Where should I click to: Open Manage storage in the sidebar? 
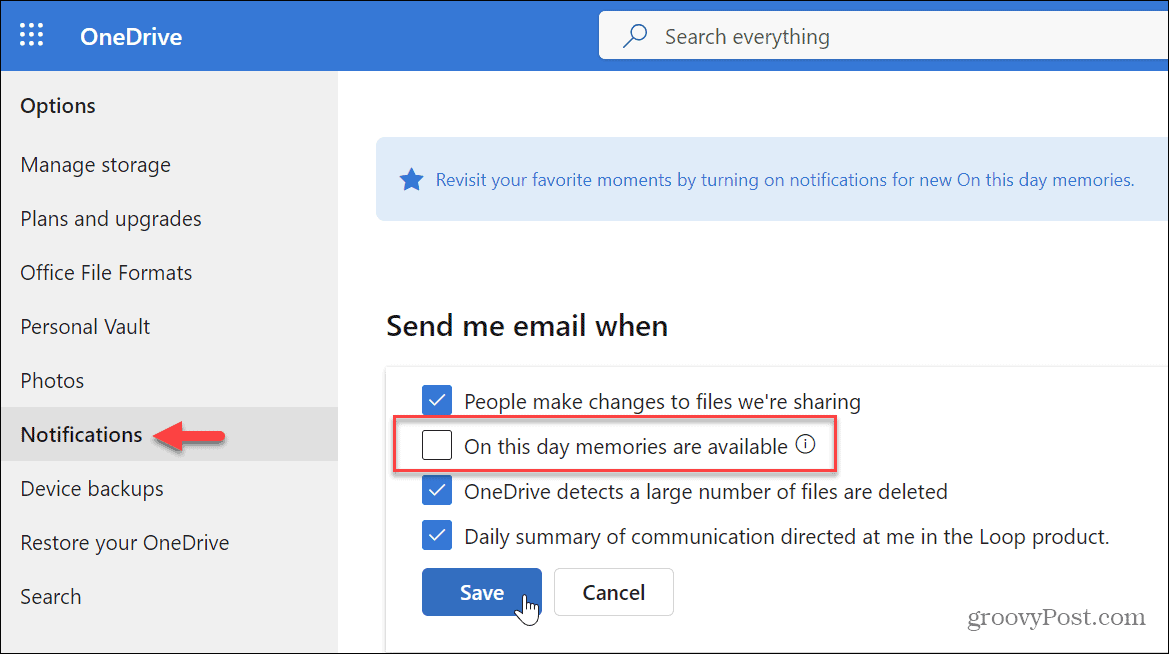[96, 165]
